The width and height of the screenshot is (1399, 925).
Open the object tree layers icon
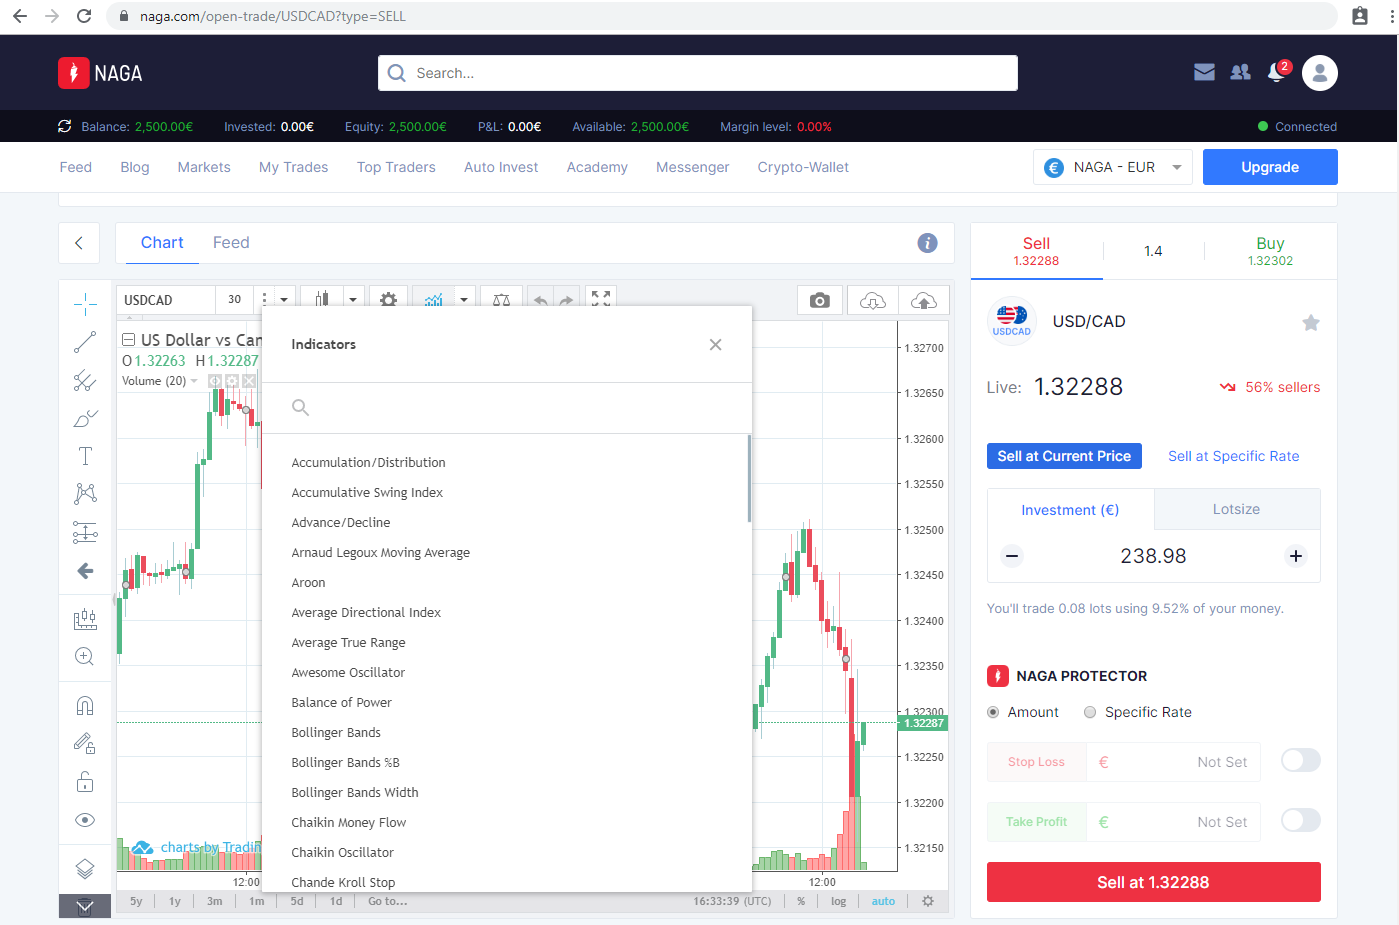[85, 868]
